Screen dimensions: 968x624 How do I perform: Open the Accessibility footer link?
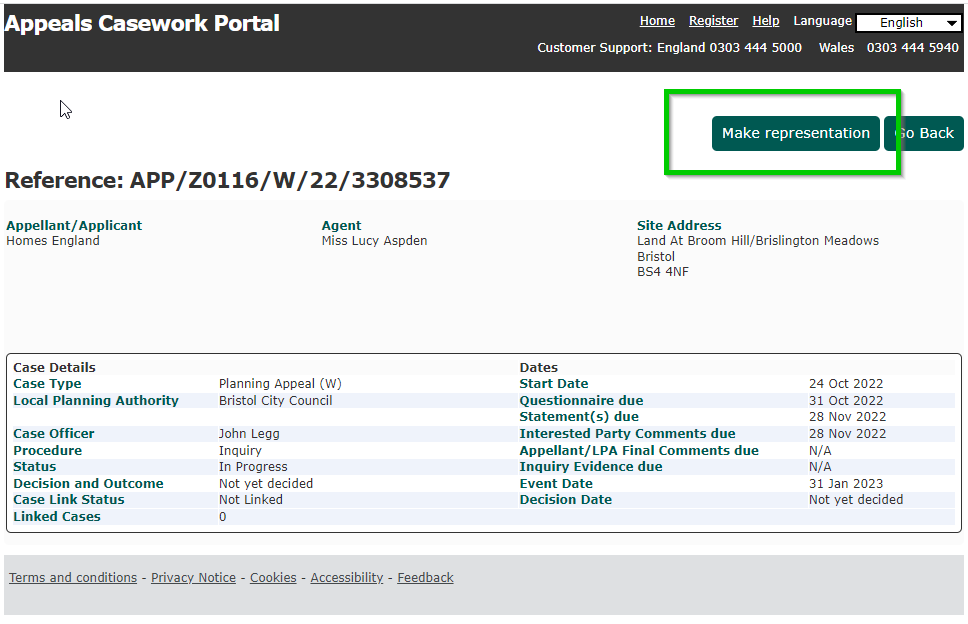pos(346,578)
